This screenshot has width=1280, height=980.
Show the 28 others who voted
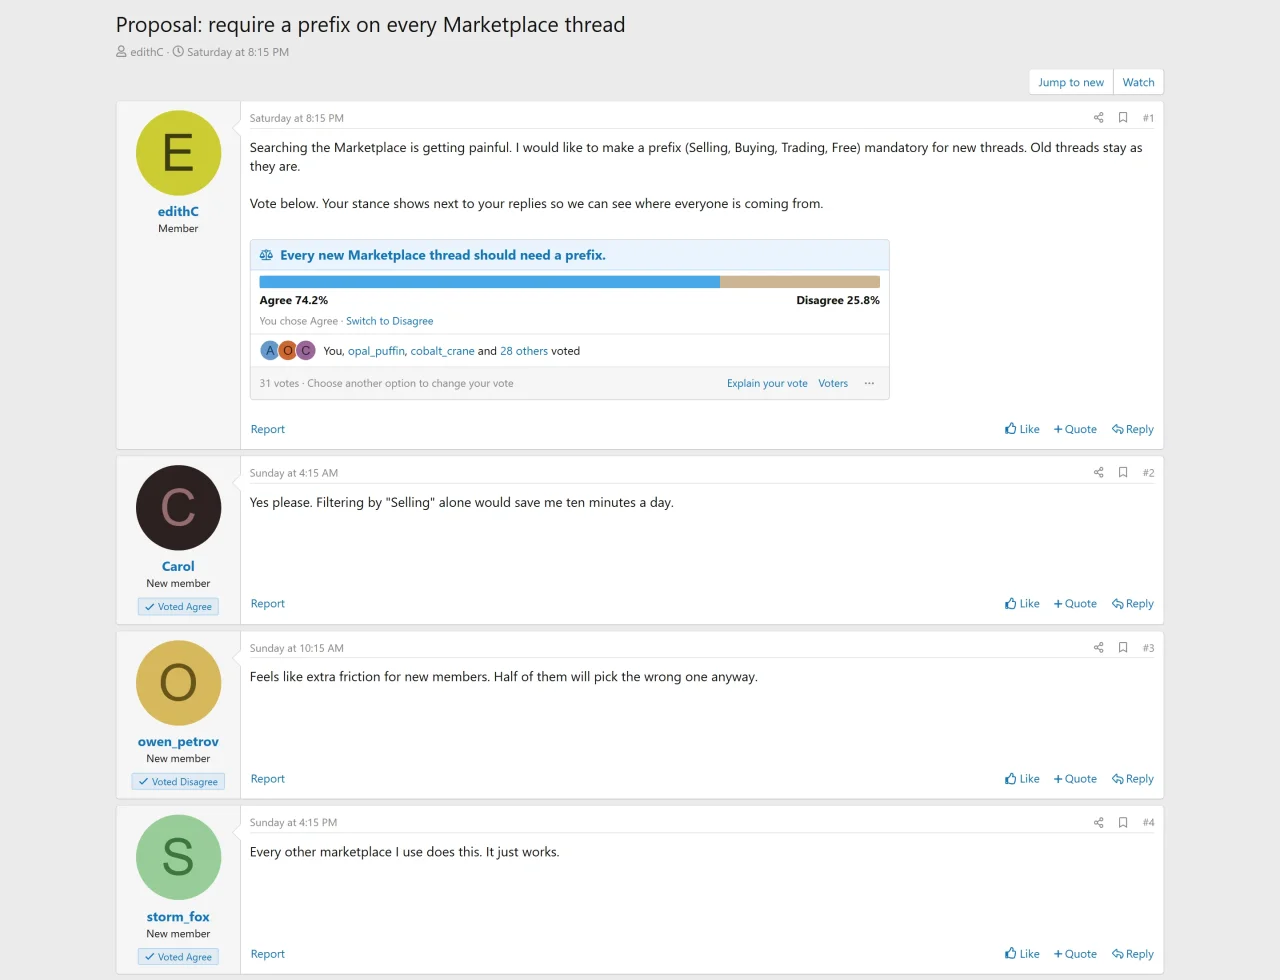[524, 351]
